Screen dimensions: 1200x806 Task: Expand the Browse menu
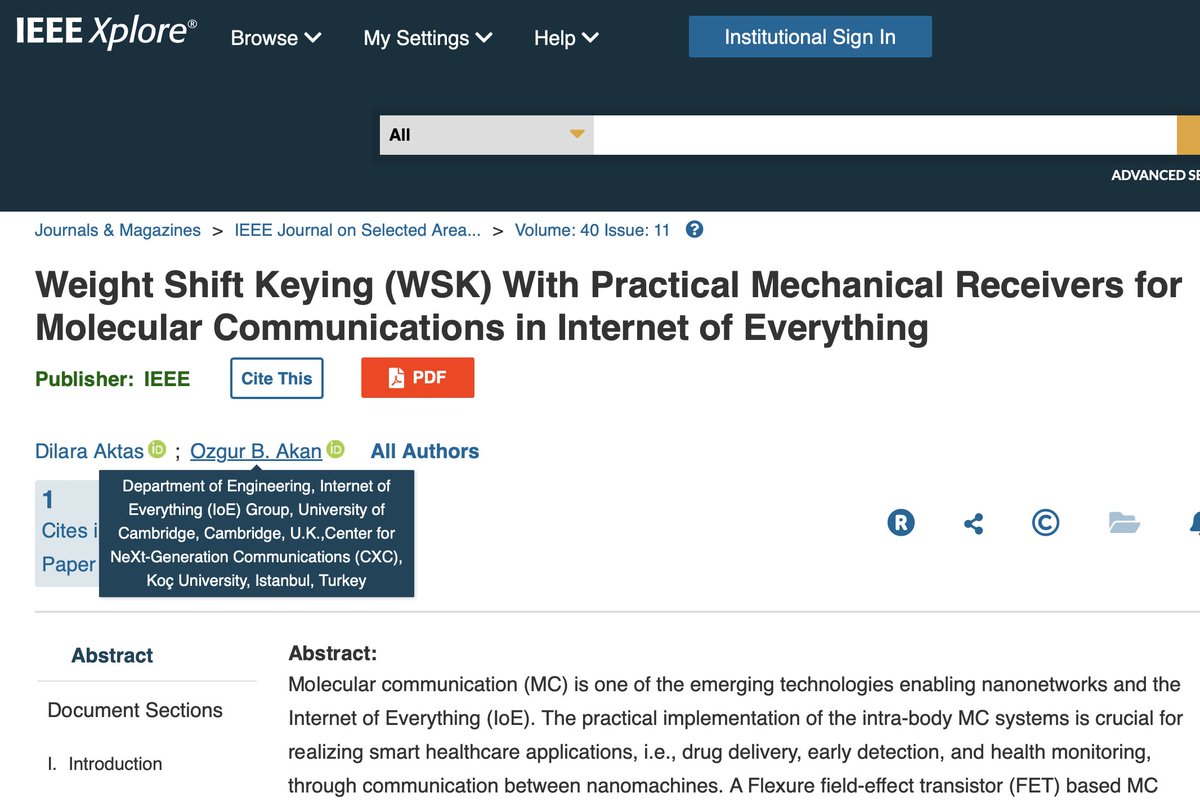click(274, 38)
